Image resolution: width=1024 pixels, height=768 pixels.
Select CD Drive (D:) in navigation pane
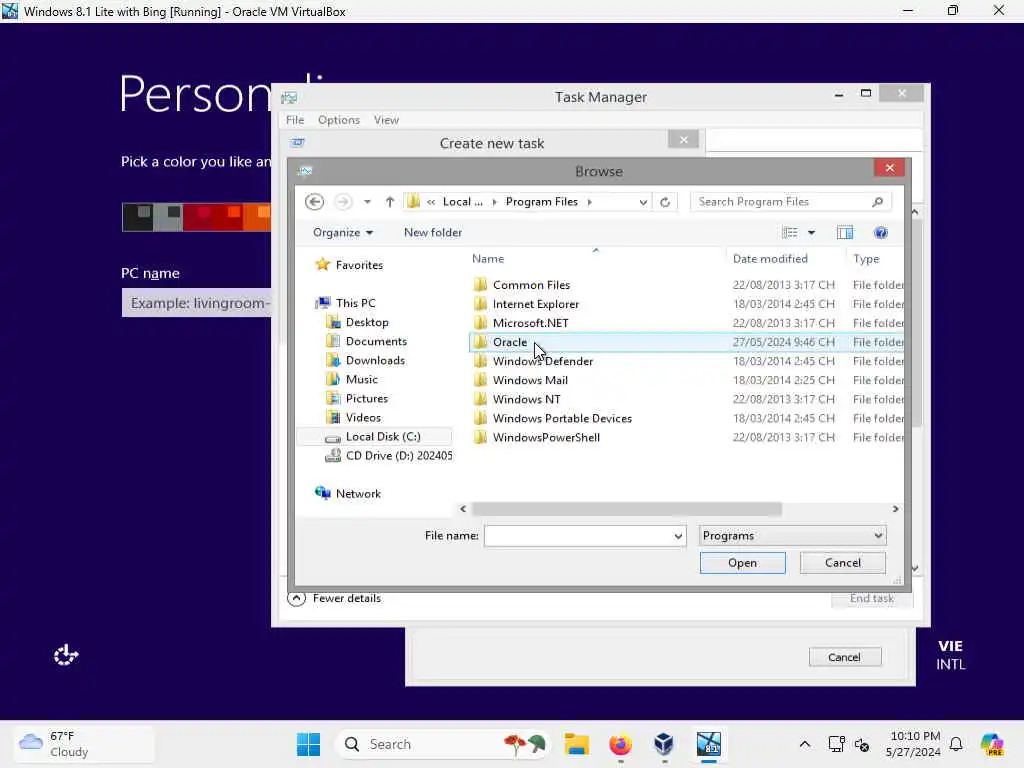[x=398, y=456]
